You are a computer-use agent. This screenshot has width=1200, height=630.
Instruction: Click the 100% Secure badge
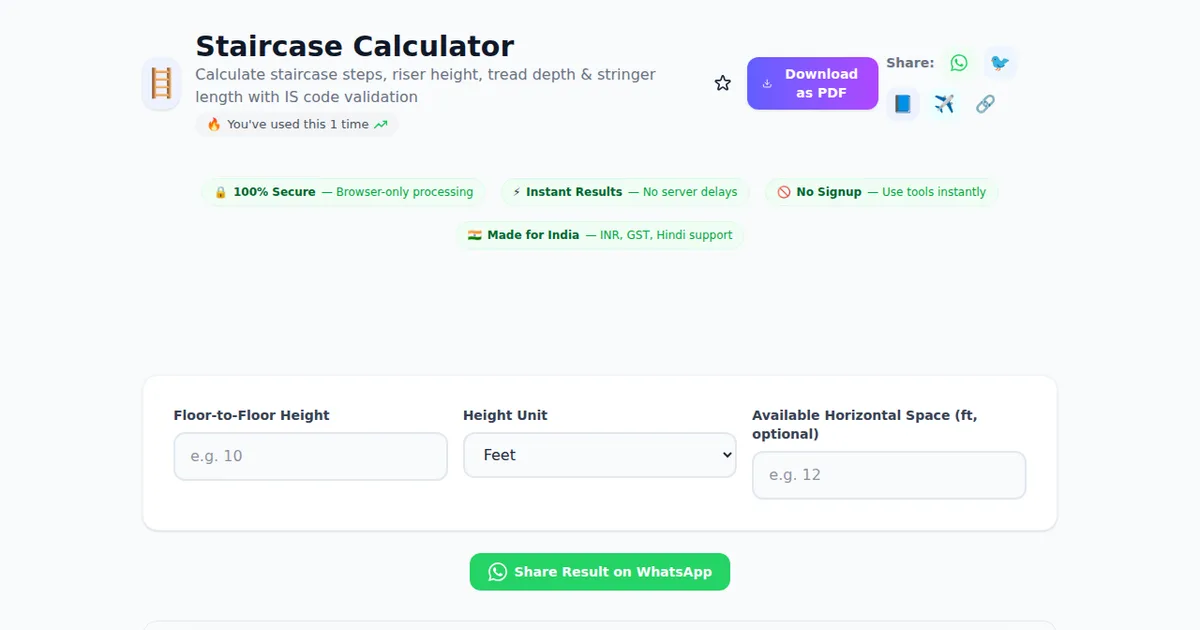pyautogui.click(x=343, y=192)
